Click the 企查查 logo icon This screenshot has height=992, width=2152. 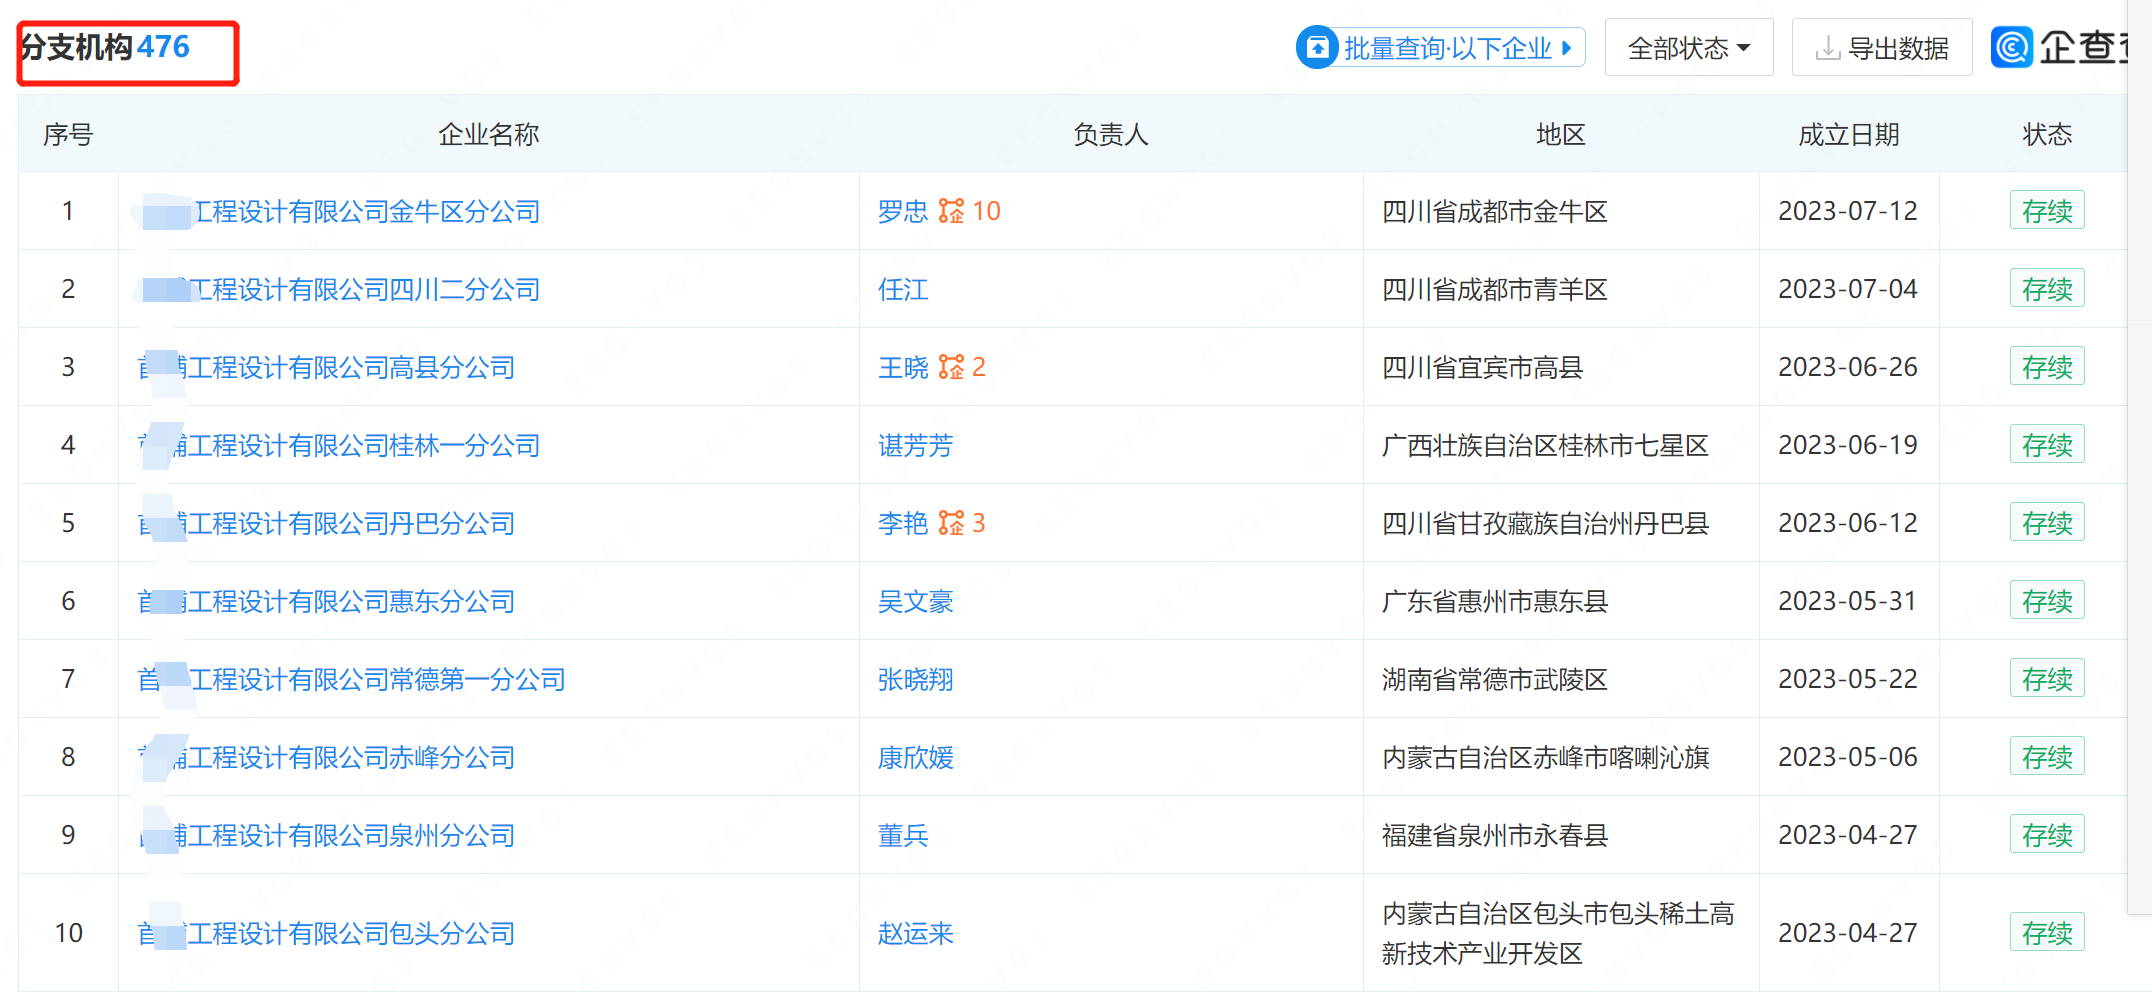point(2012,47)
